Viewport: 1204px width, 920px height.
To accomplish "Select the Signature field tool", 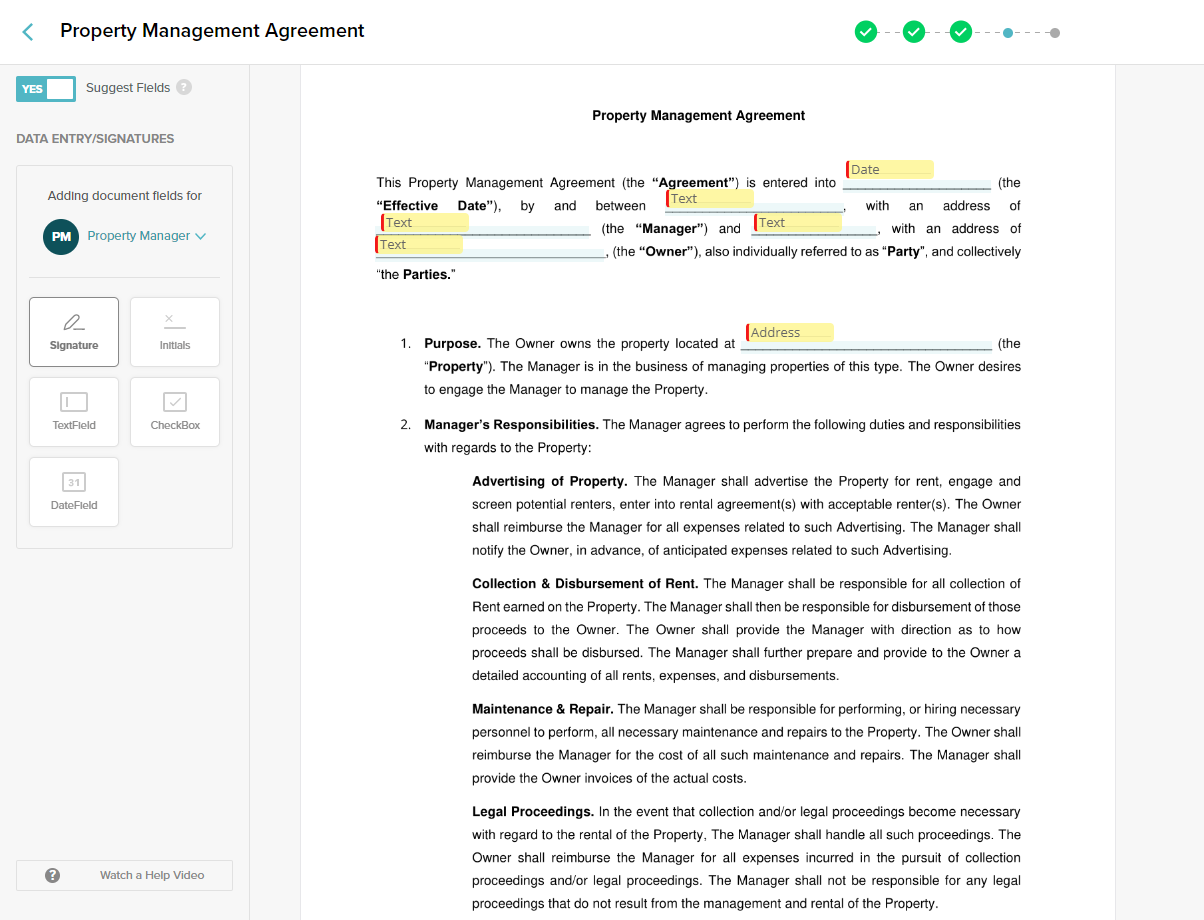I will (74, 331).
